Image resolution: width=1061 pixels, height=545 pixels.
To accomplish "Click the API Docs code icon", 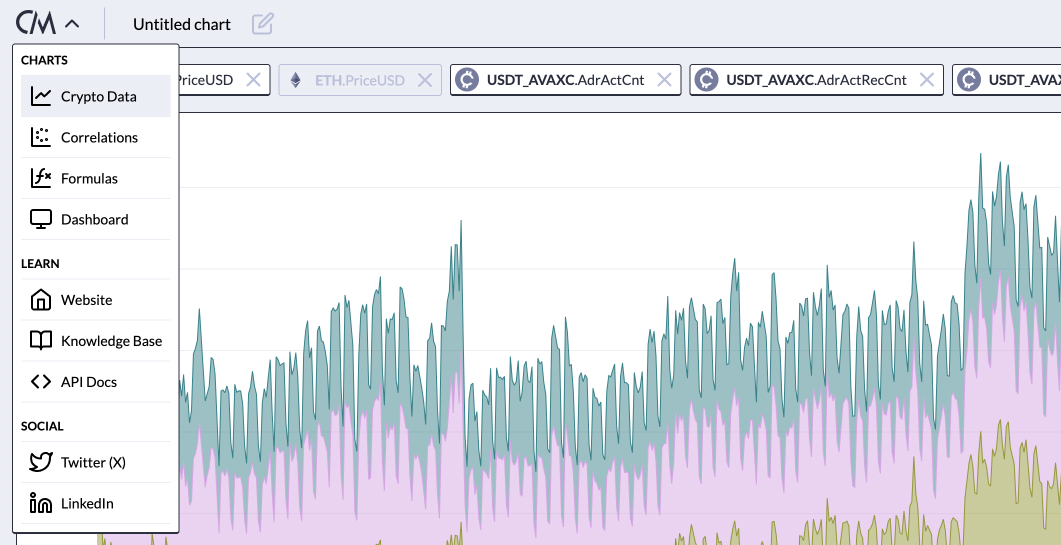I will click(x=41, y=382).
